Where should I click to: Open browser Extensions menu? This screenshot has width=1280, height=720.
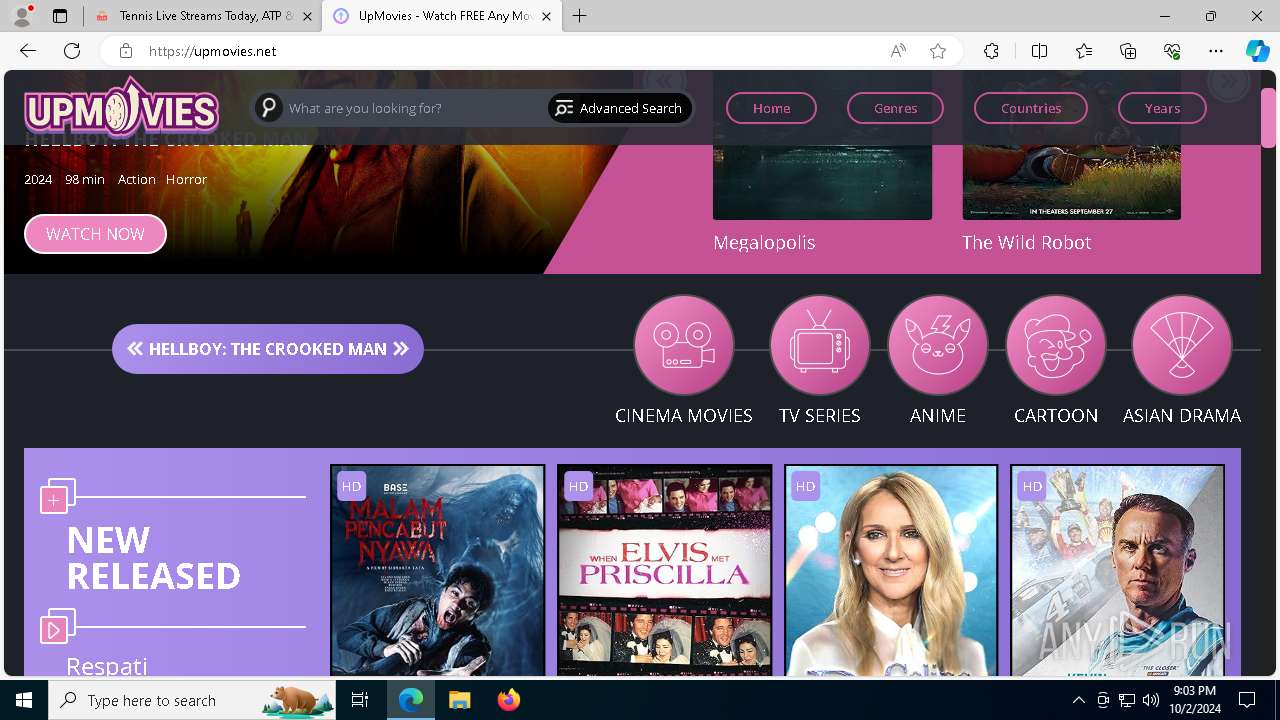coord(991,51)
